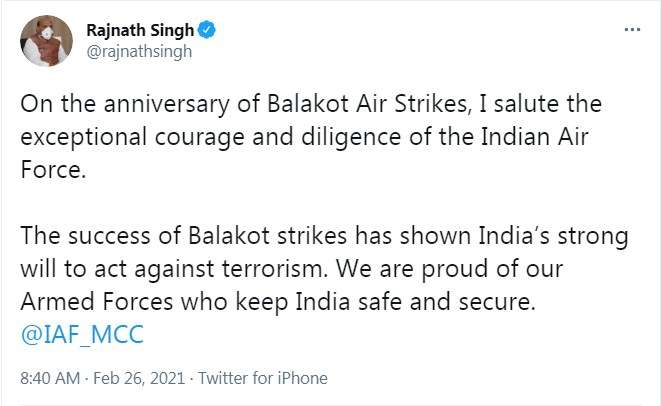Open the @rajnathsingh handle link

[x=139, y=52]
